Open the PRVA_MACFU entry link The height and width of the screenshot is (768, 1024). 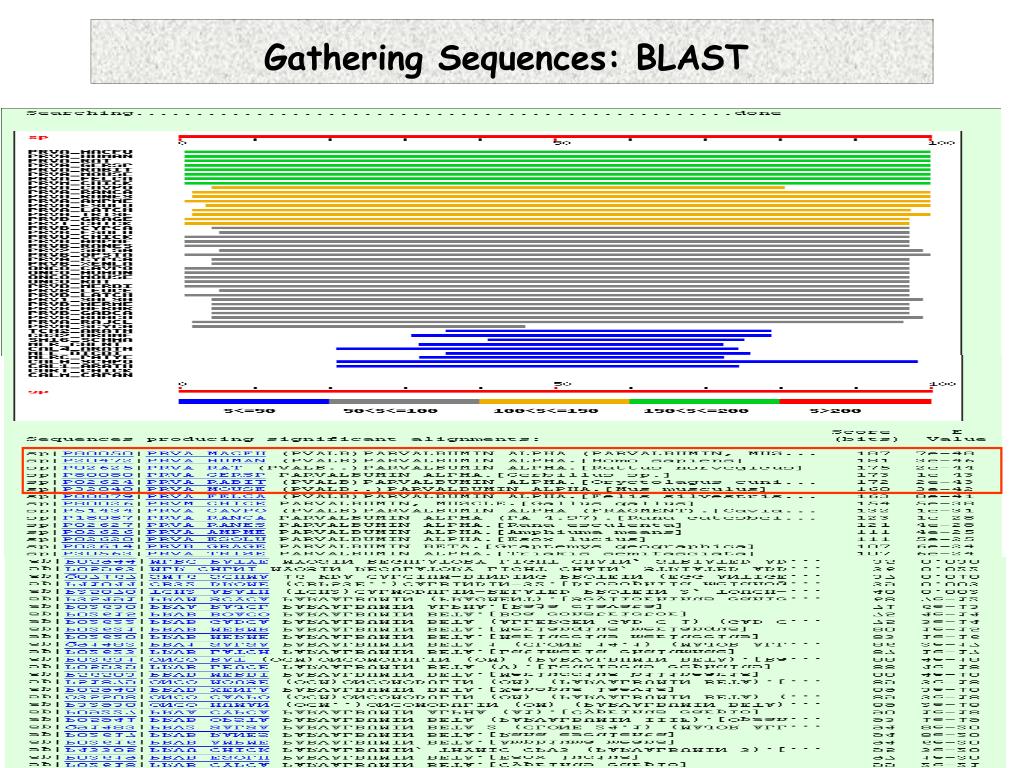[x=206, y=453]
